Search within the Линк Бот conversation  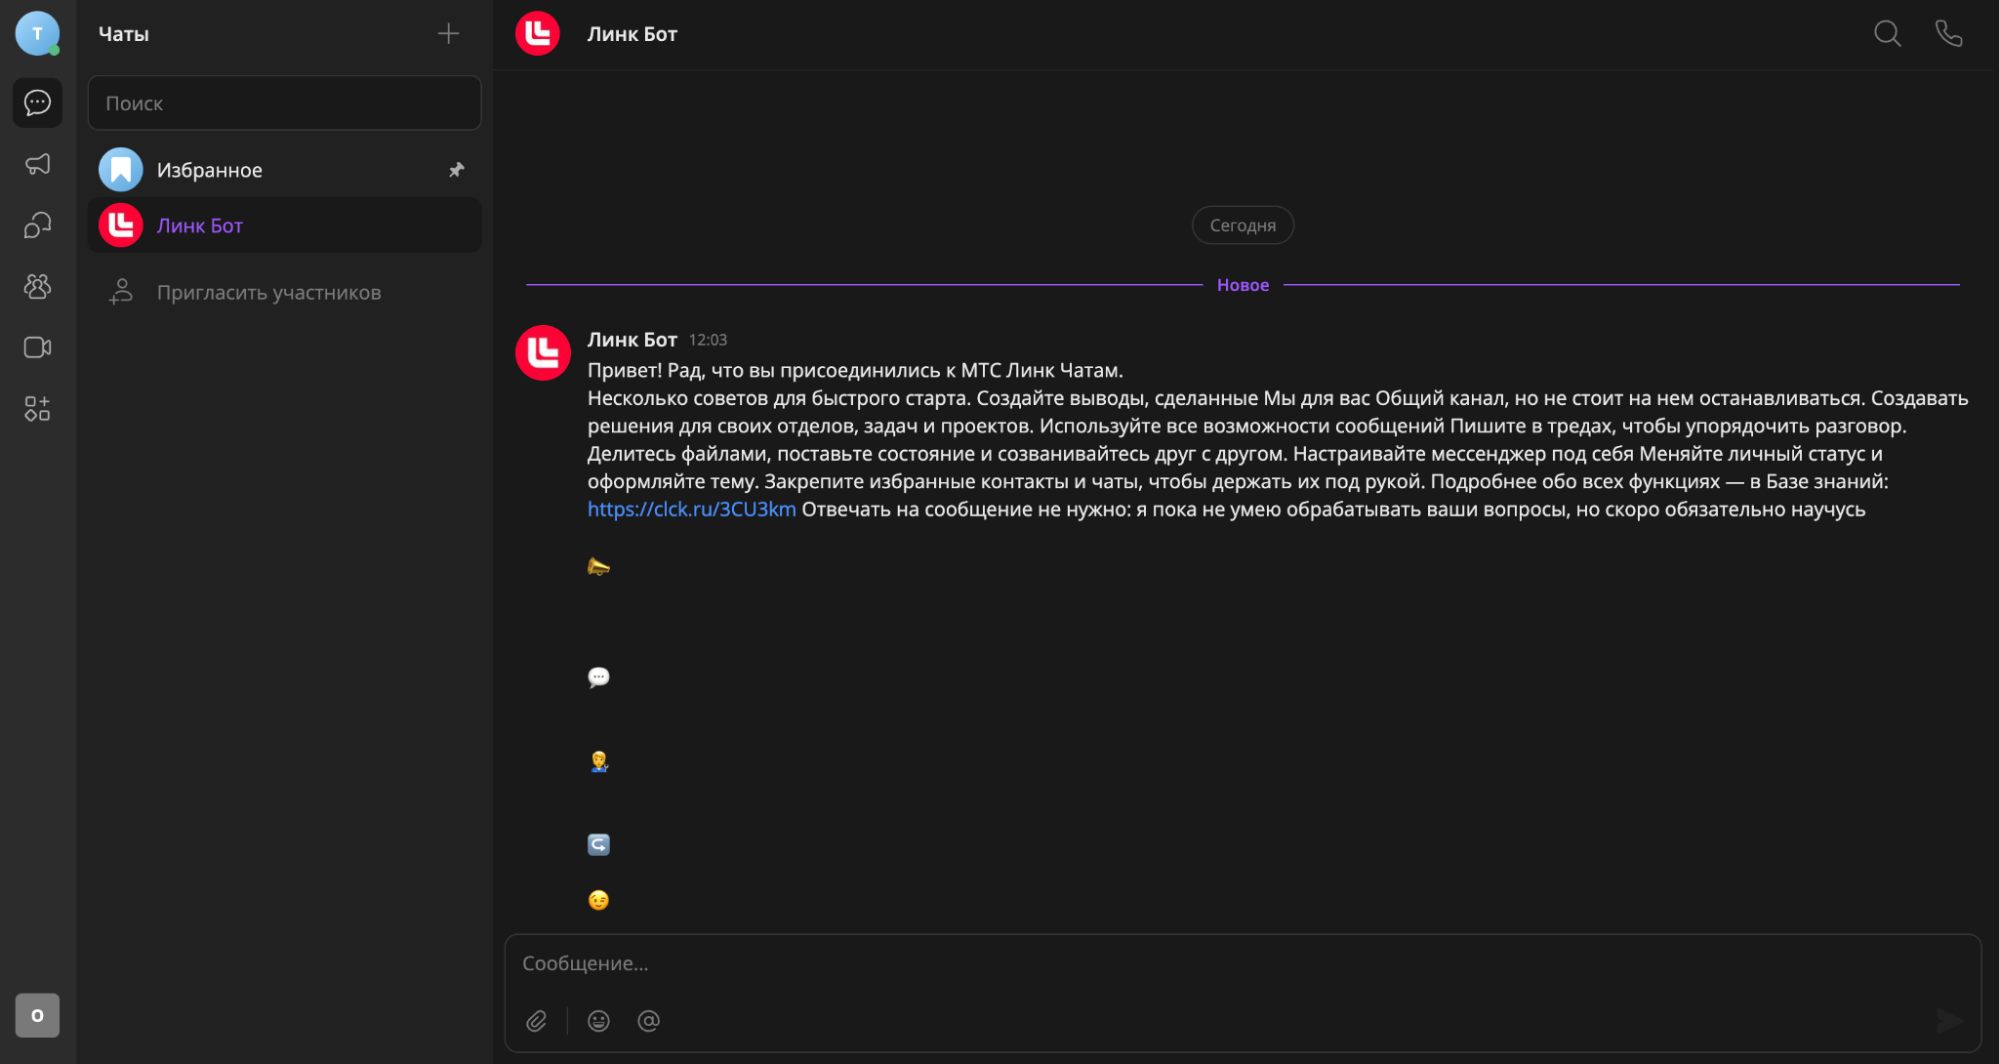coord(1887,34)
